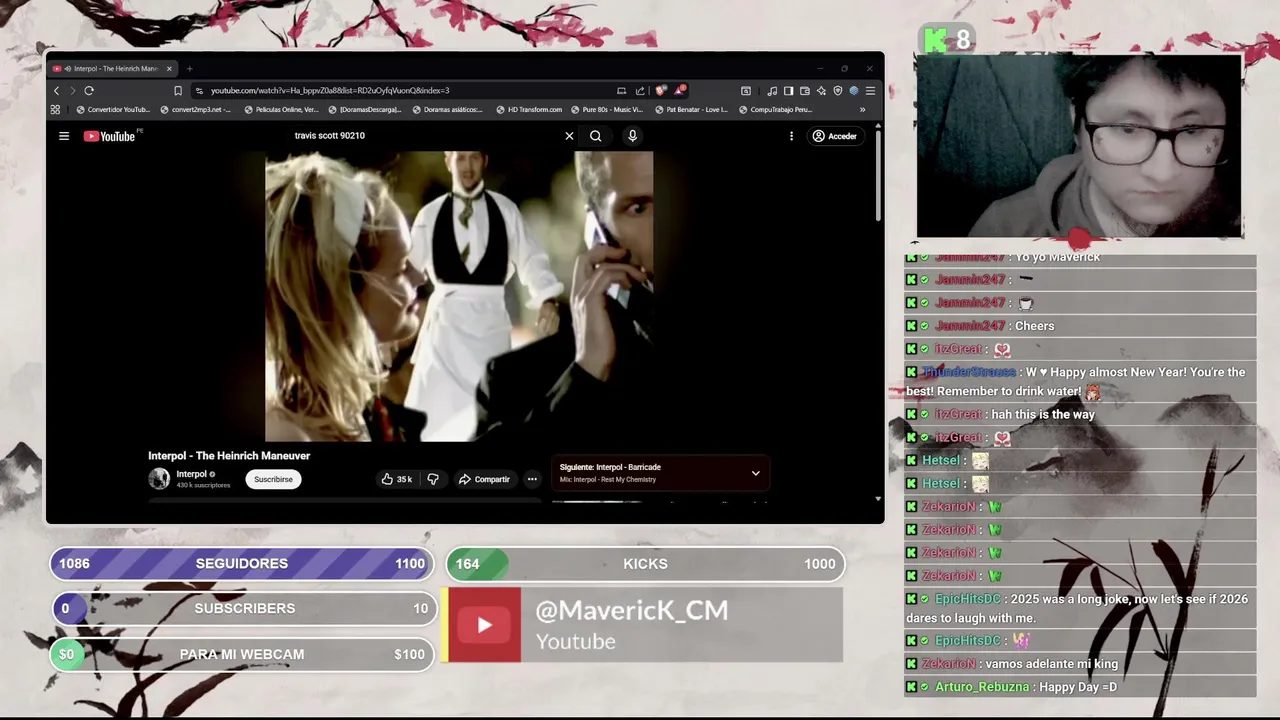Sign in using the Acceder button
The height and width of the screenshot is (720, 1280).
point(835,136)
